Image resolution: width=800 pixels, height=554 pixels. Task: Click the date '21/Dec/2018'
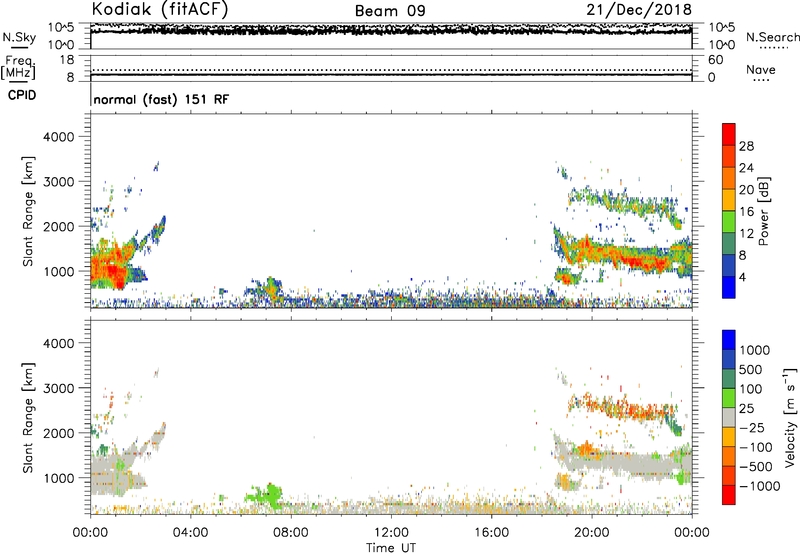point(639,10)
